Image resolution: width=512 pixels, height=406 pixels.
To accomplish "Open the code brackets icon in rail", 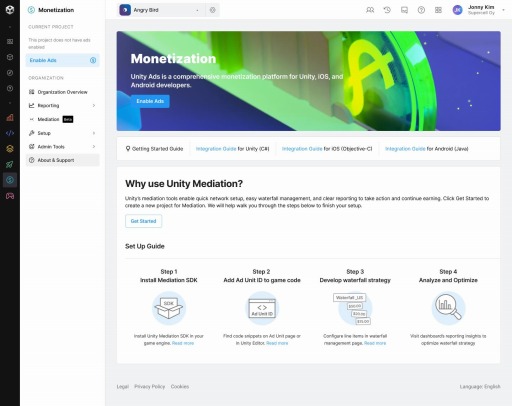I will pyautogui.click(x=10, y=133).
